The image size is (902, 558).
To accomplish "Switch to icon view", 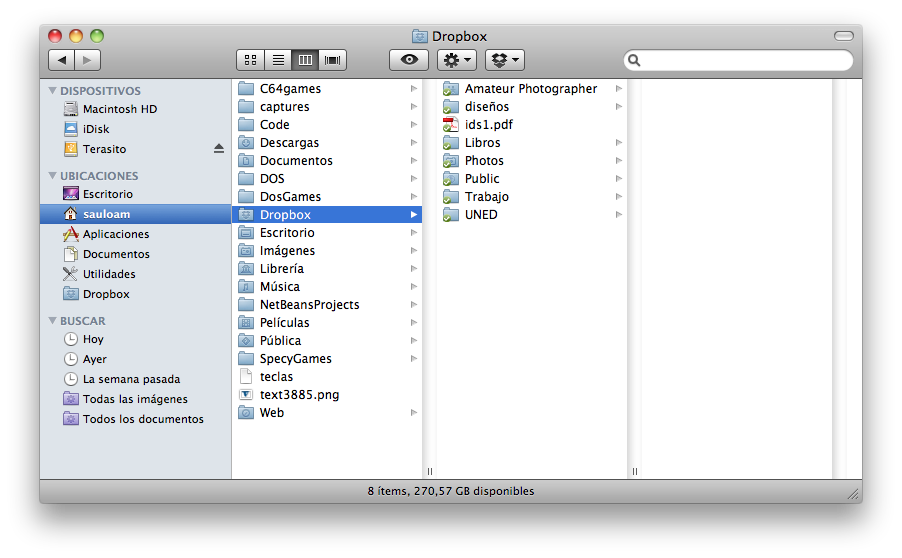I will tap(250, 60).
